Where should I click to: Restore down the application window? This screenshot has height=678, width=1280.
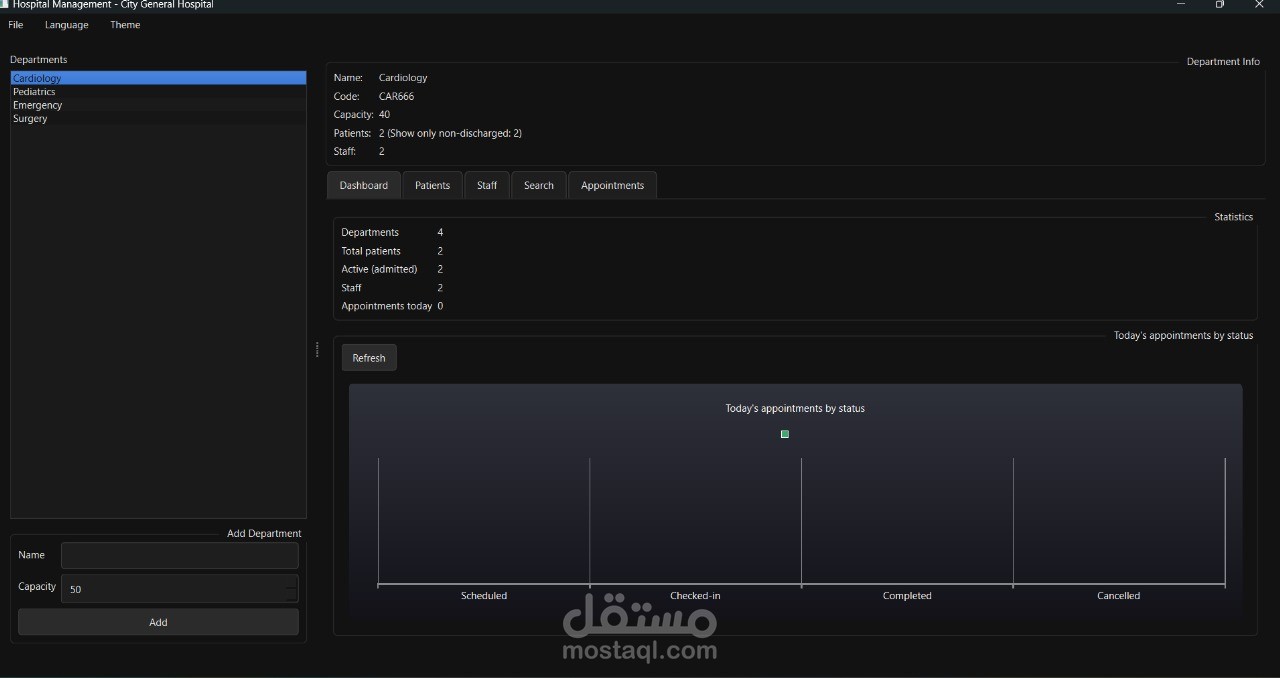1220,4
